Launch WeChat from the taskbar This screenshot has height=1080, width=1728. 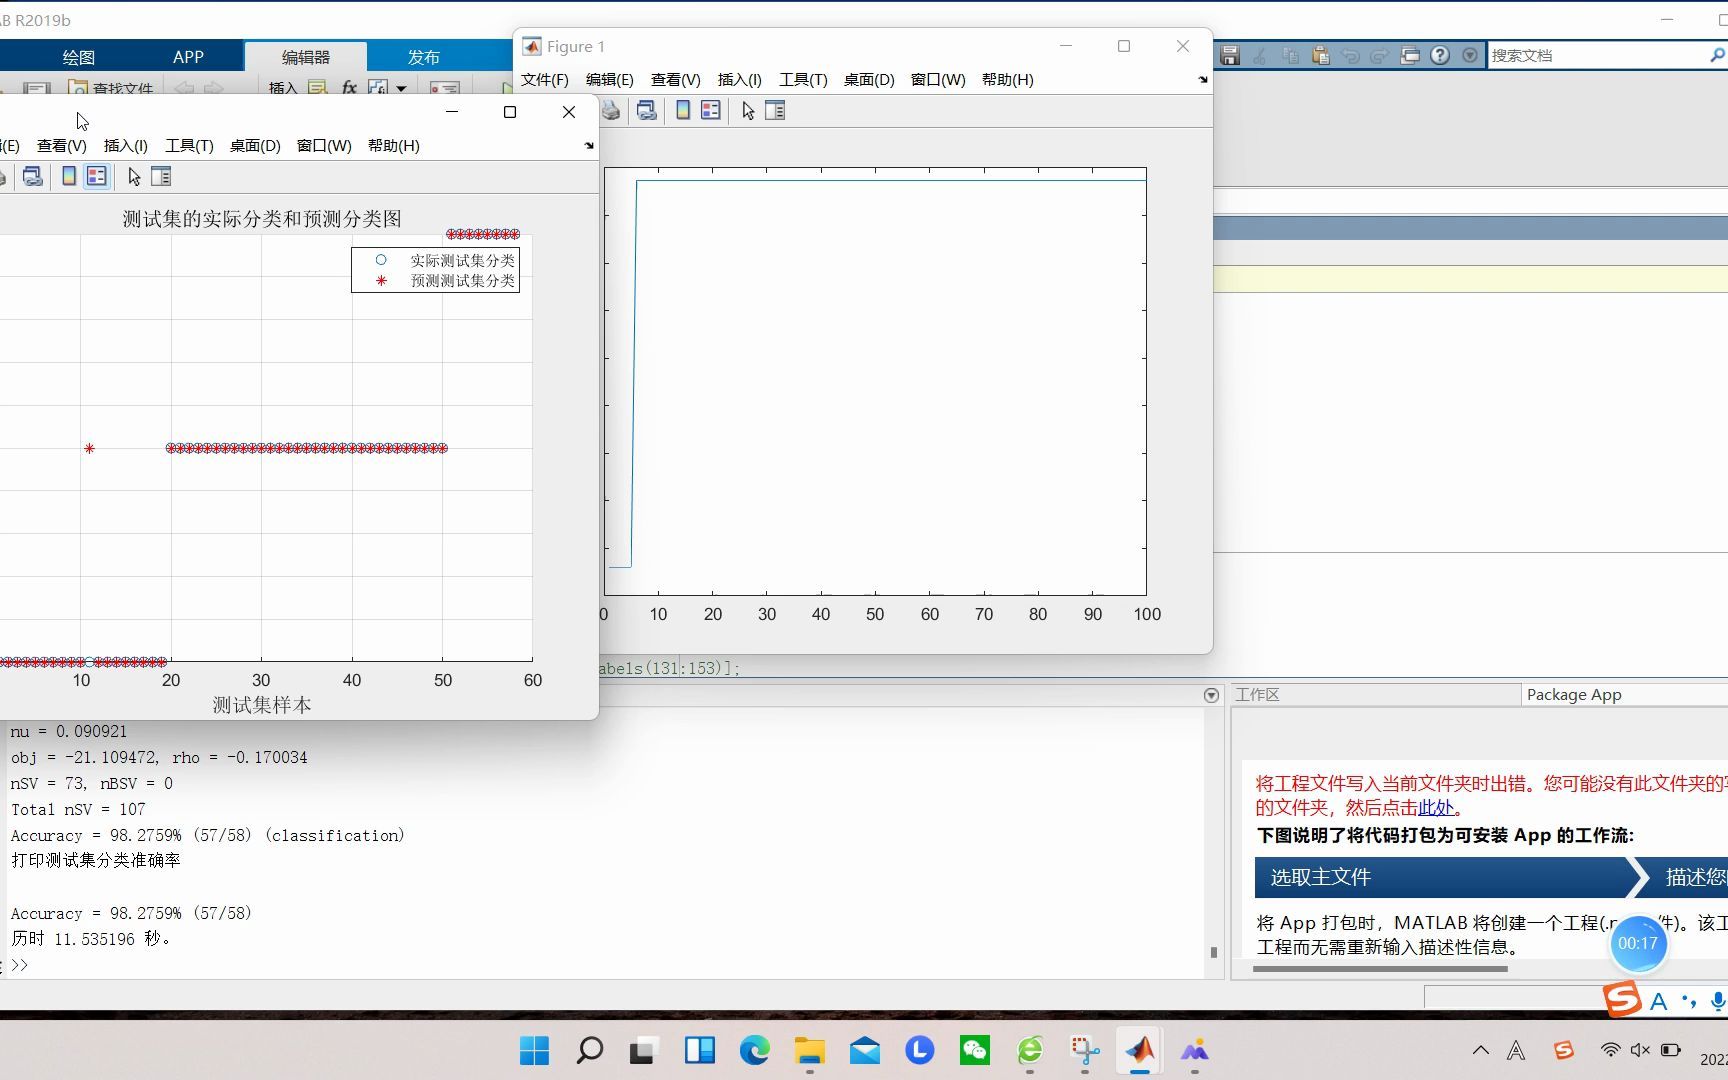pyautogui.click(x=975, y=1050)
